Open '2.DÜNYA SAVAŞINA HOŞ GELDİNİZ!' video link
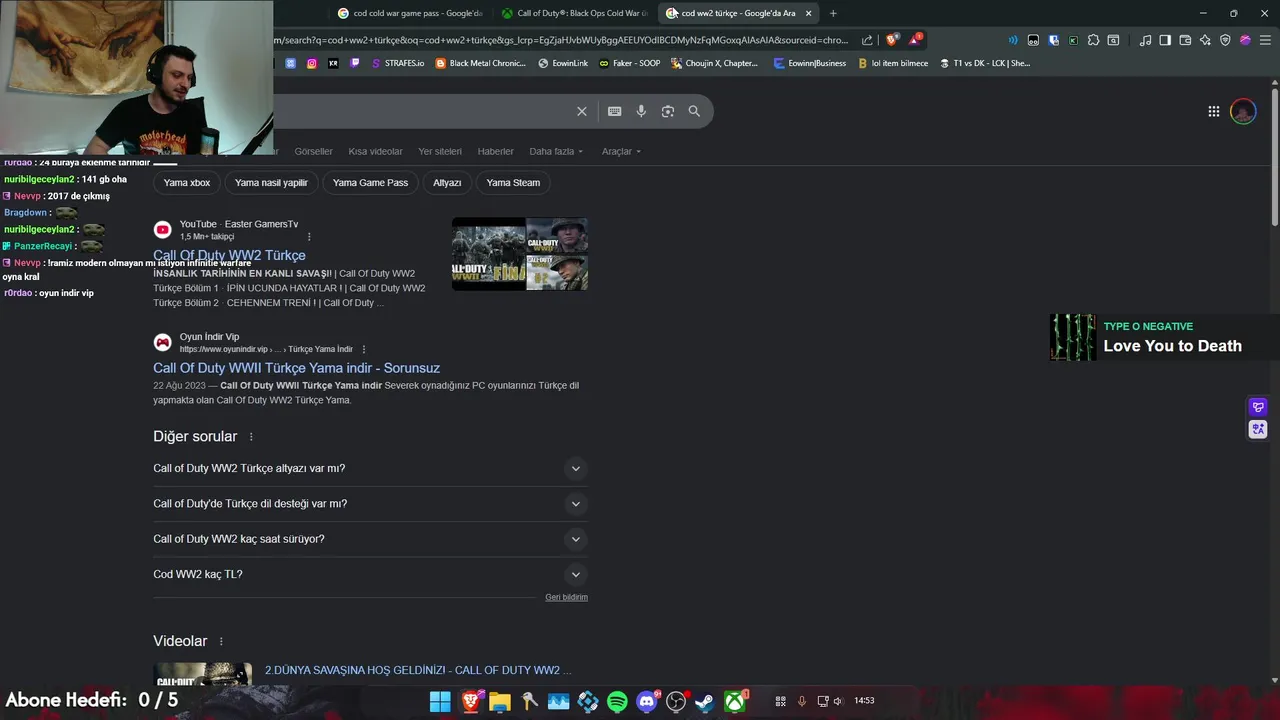Screen dimensions: 1280x720 point(418,670)
